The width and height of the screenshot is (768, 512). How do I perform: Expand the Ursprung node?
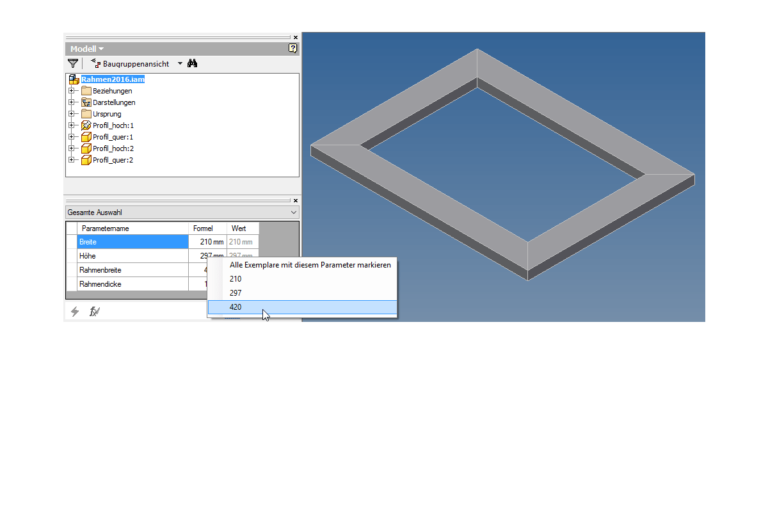click(72, 114)
